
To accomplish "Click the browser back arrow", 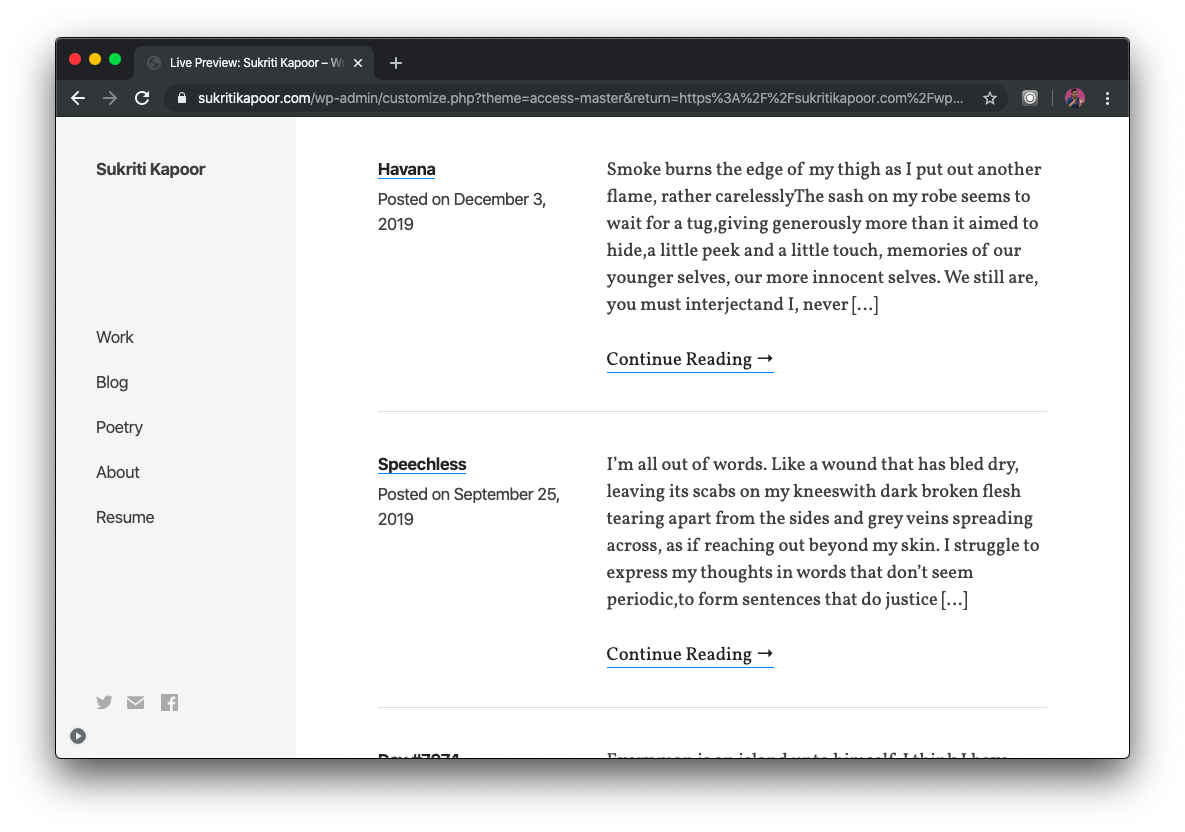I will 78,98.
